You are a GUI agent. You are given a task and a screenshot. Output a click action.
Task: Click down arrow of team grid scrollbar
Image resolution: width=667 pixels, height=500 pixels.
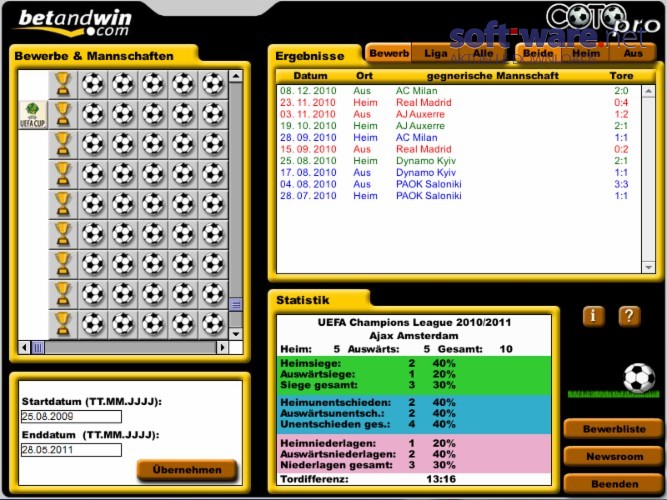236,334
